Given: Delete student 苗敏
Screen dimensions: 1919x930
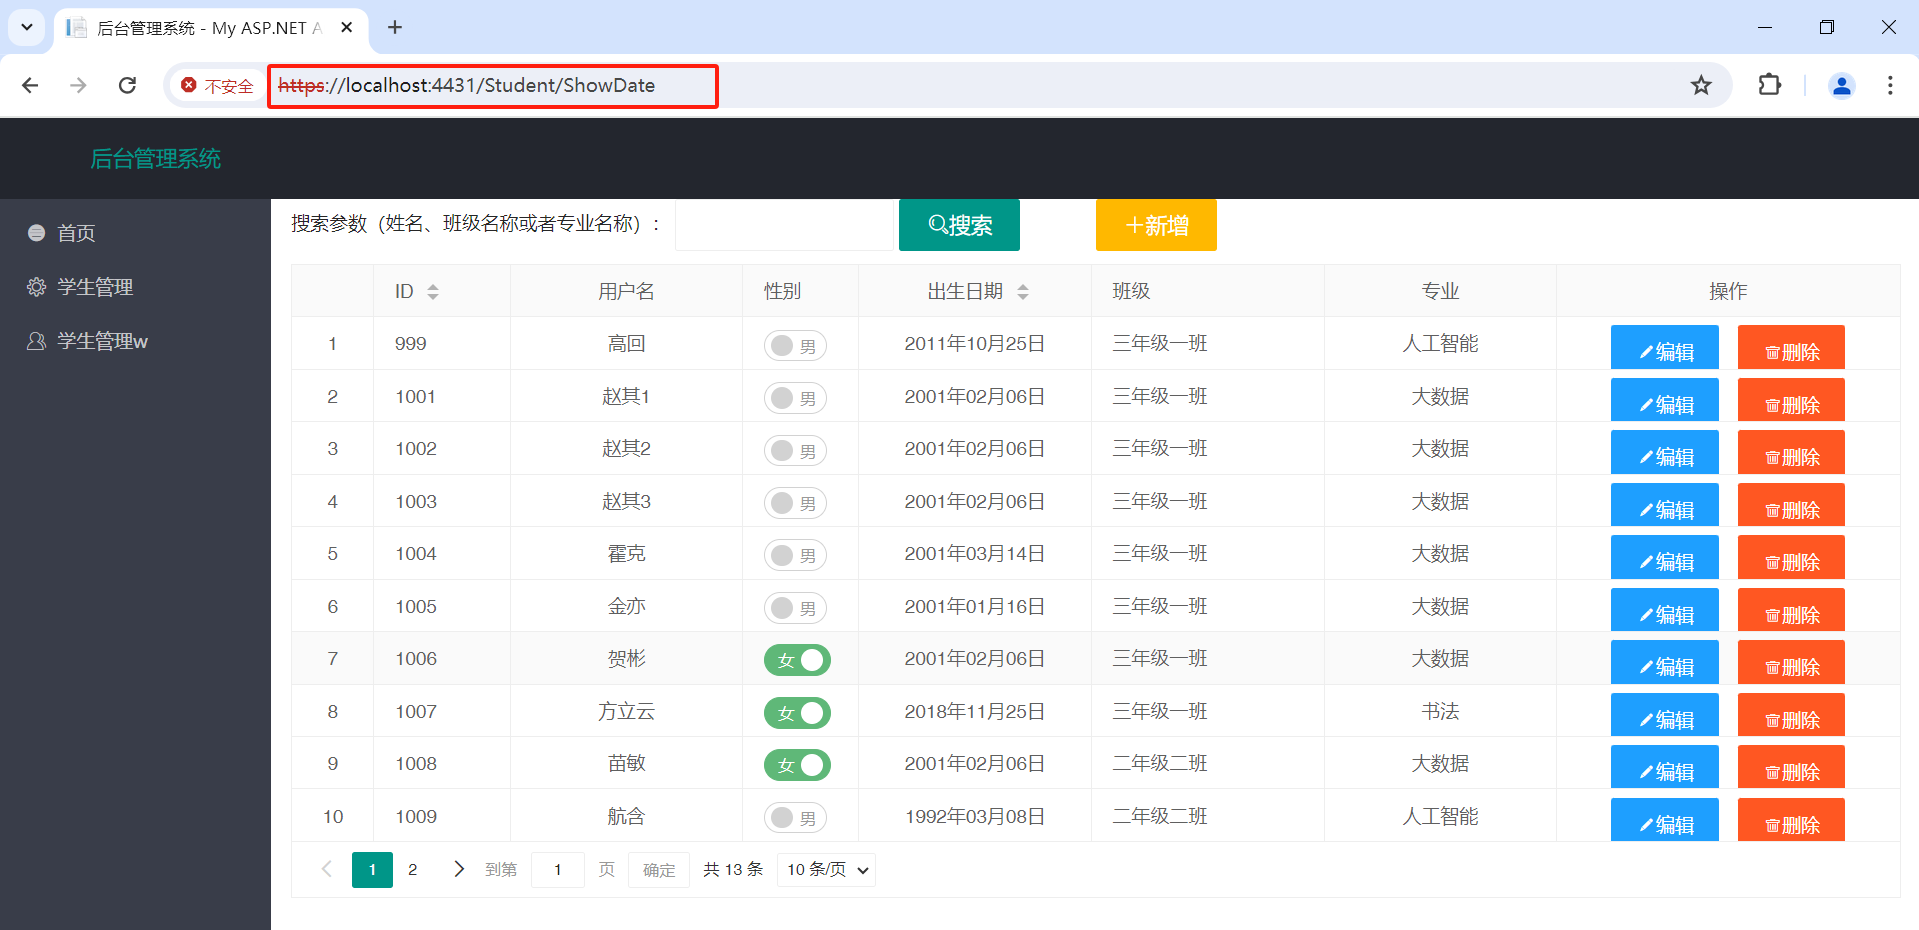Looking at the screenshot, I should coord(1791,767).
